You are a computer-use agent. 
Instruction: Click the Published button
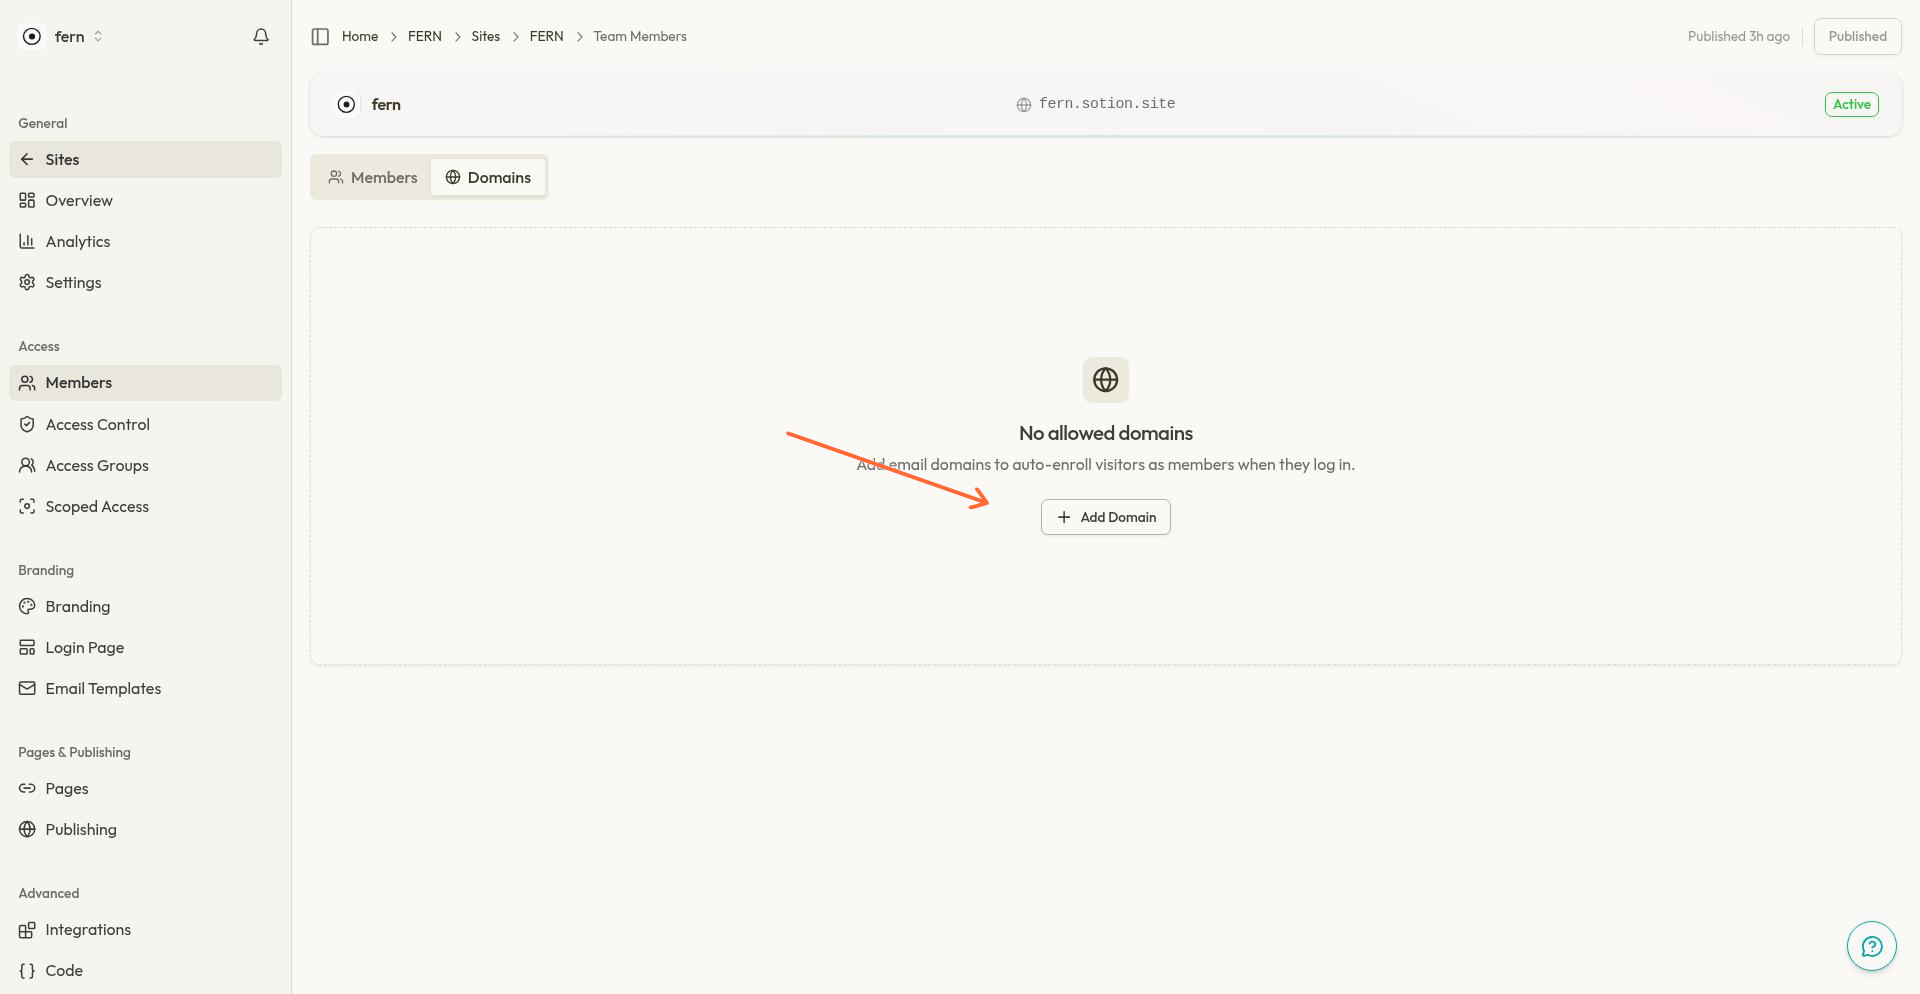pyautogui.click(x=1857, y=36)
